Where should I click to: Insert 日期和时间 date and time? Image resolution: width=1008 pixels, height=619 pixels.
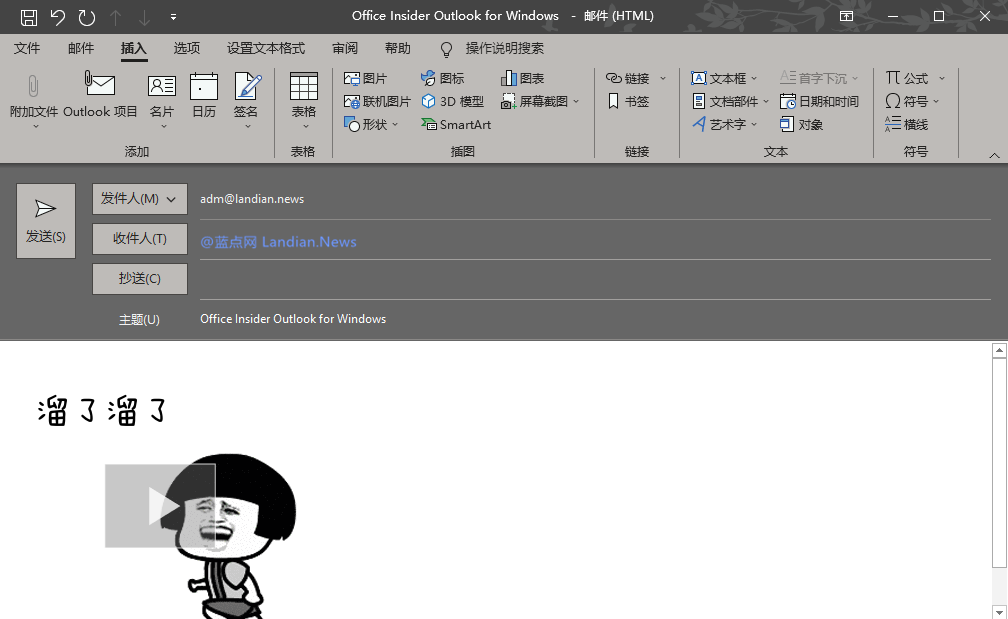(819, 101)
